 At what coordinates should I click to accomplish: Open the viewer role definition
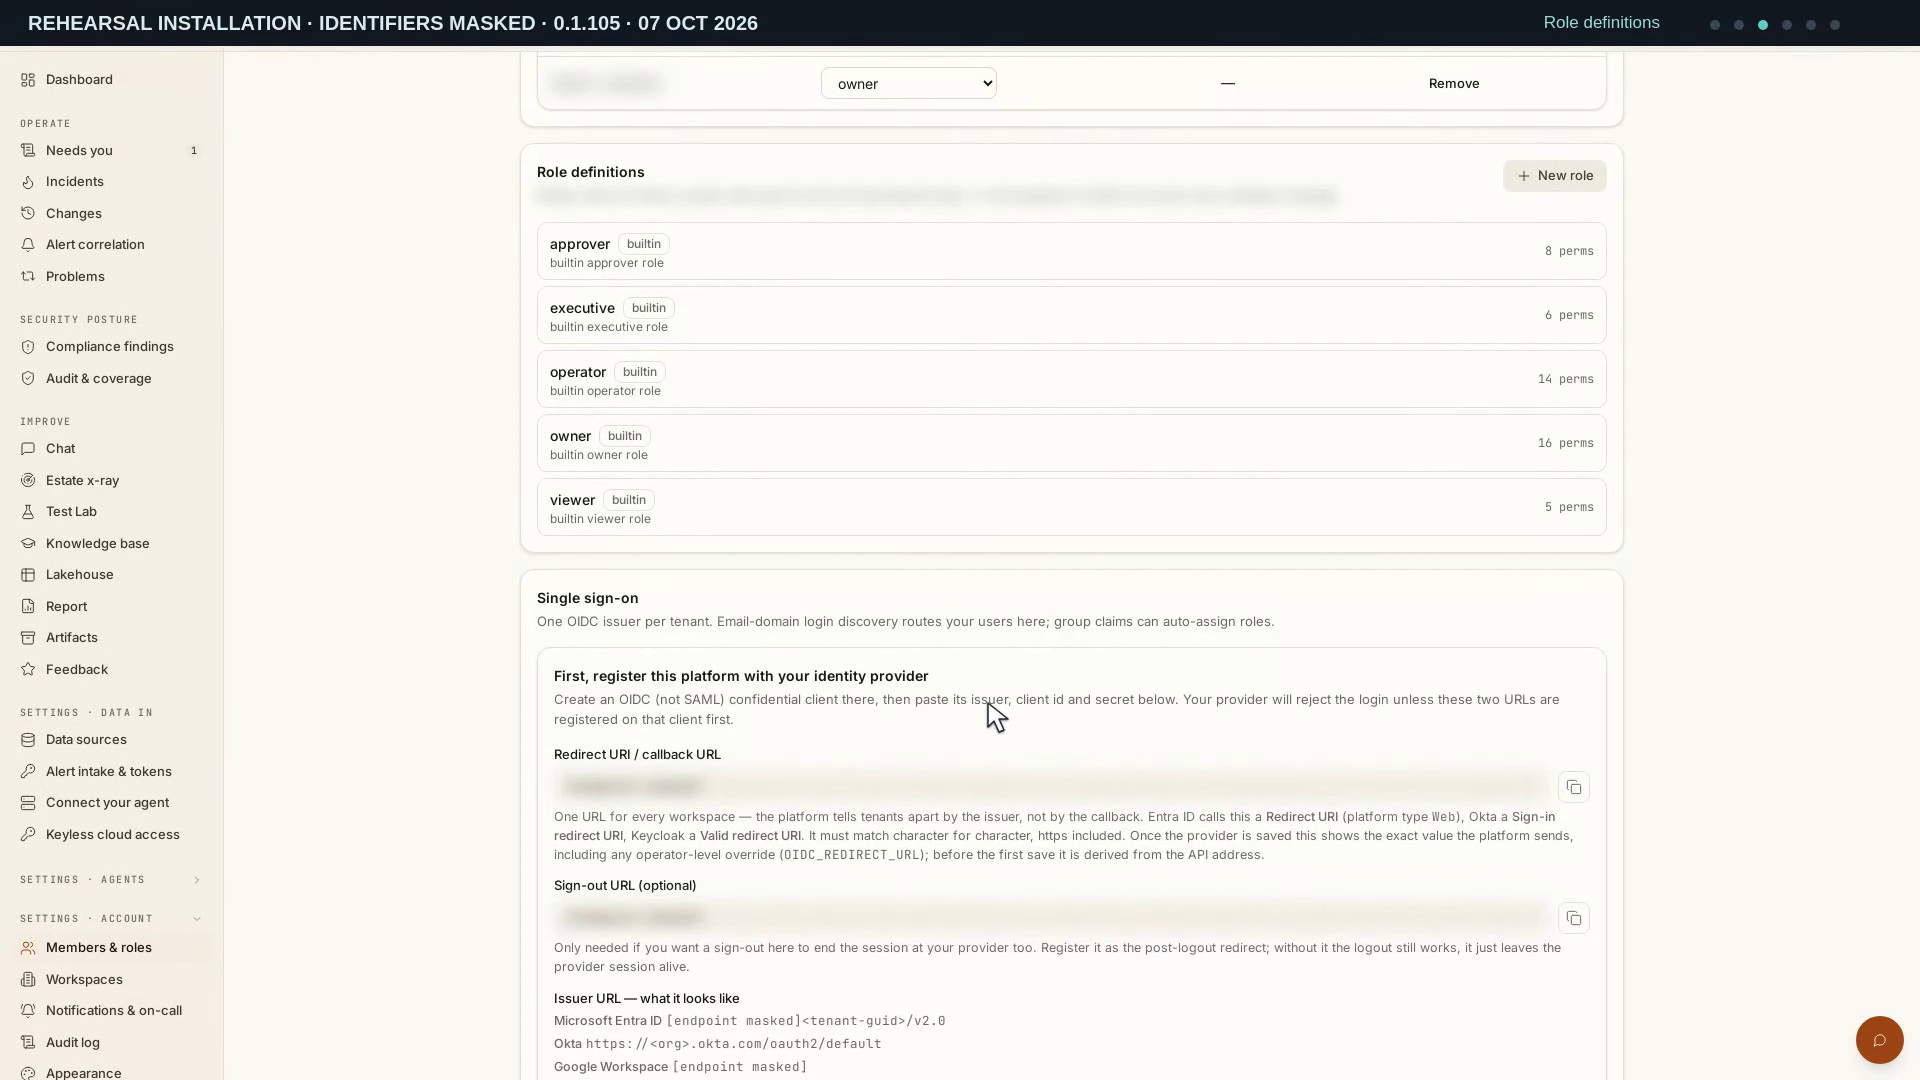tap(1072, 508)
